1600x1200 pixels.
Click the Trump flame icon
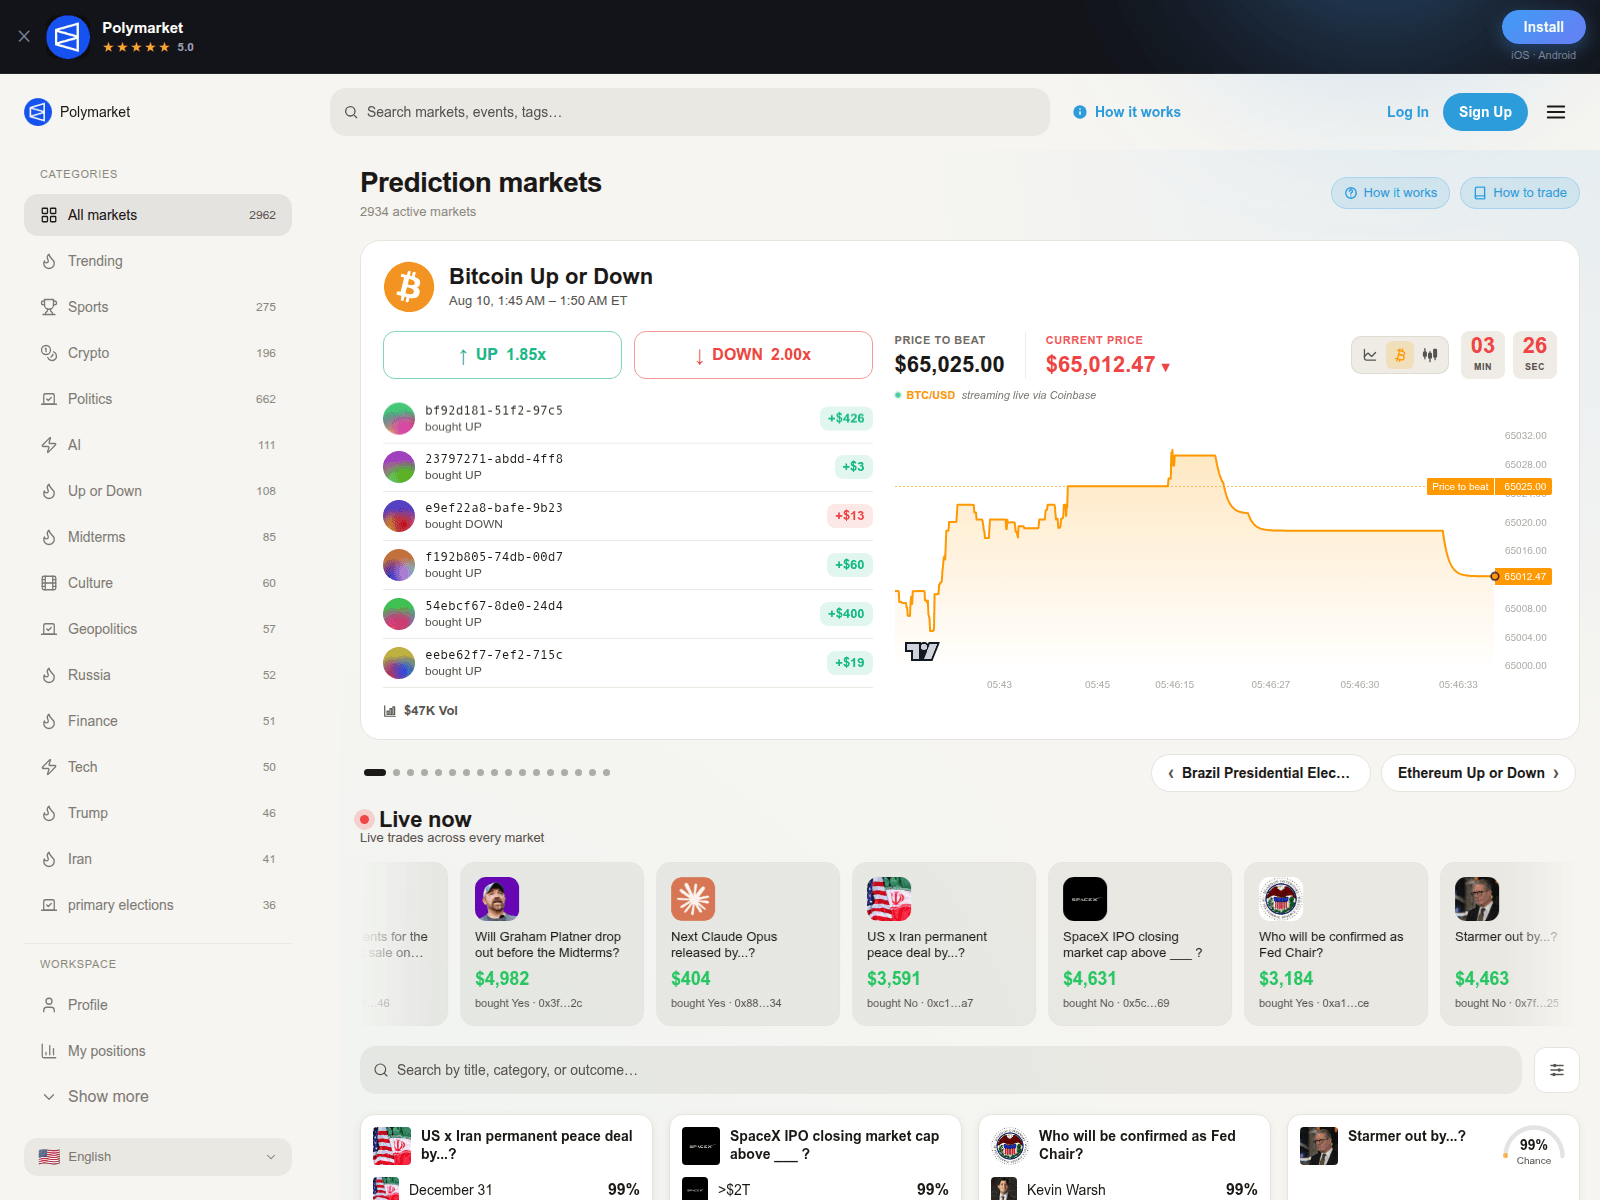click(x=49, y=813)
